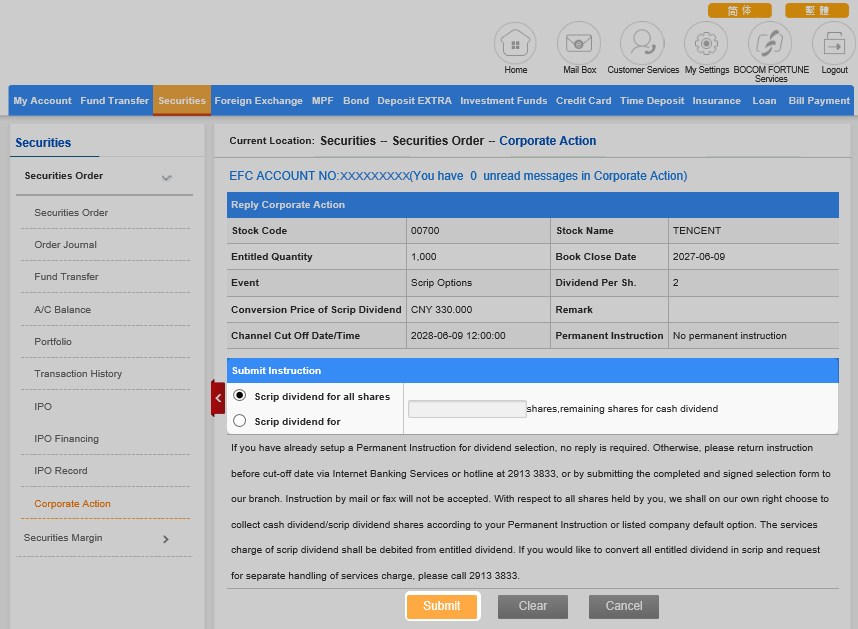Image resolution: width=858 pixels, height=629 pixels.
Task: Switch language to Simplified Chinese button
Action: 739,10
